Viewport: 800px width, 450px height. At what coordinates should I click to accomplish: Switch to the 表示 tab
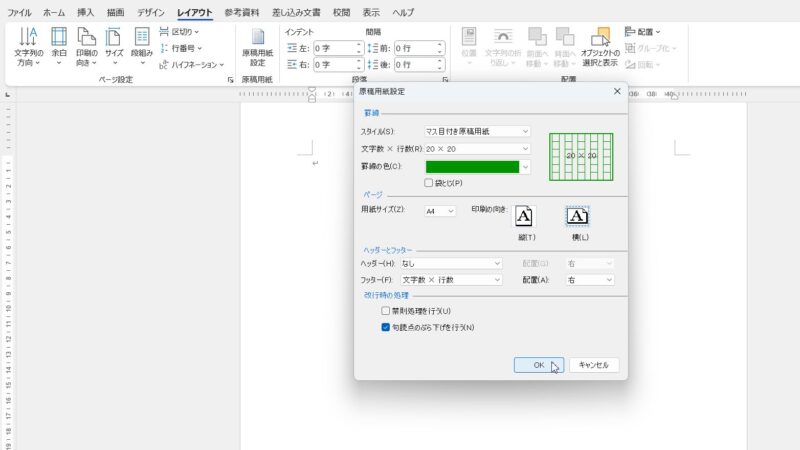(371, 12)
